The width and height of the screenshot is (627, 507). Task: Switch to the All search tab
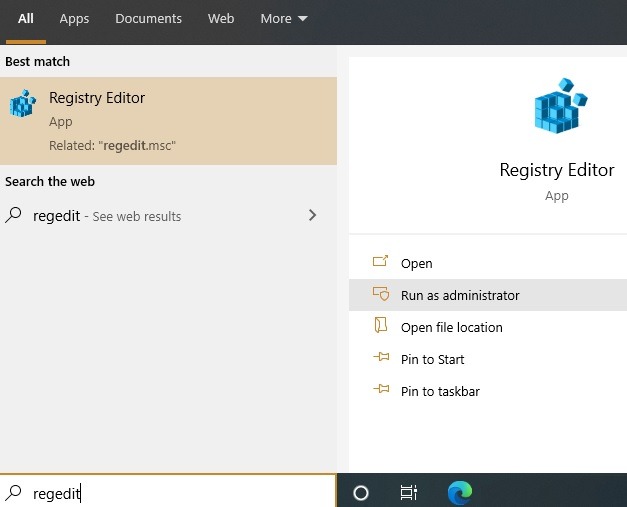[x=26, y=19]
